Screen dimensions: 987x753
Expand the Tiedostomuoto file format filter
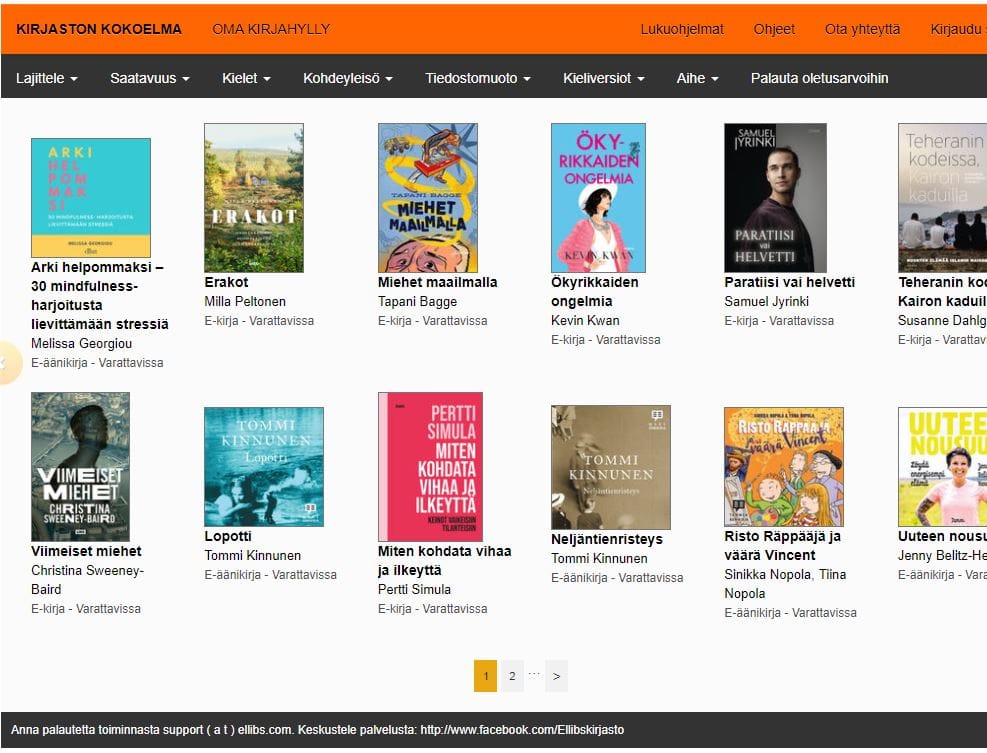(x=478, y=78)
